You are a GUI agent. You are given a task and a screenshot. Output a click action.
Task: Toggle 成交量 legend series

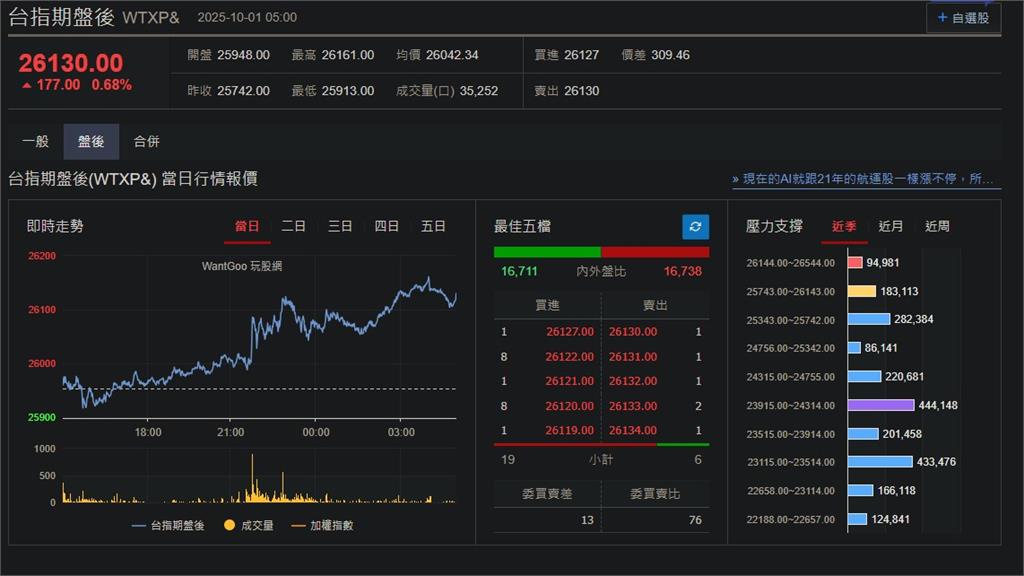(248, 525)
